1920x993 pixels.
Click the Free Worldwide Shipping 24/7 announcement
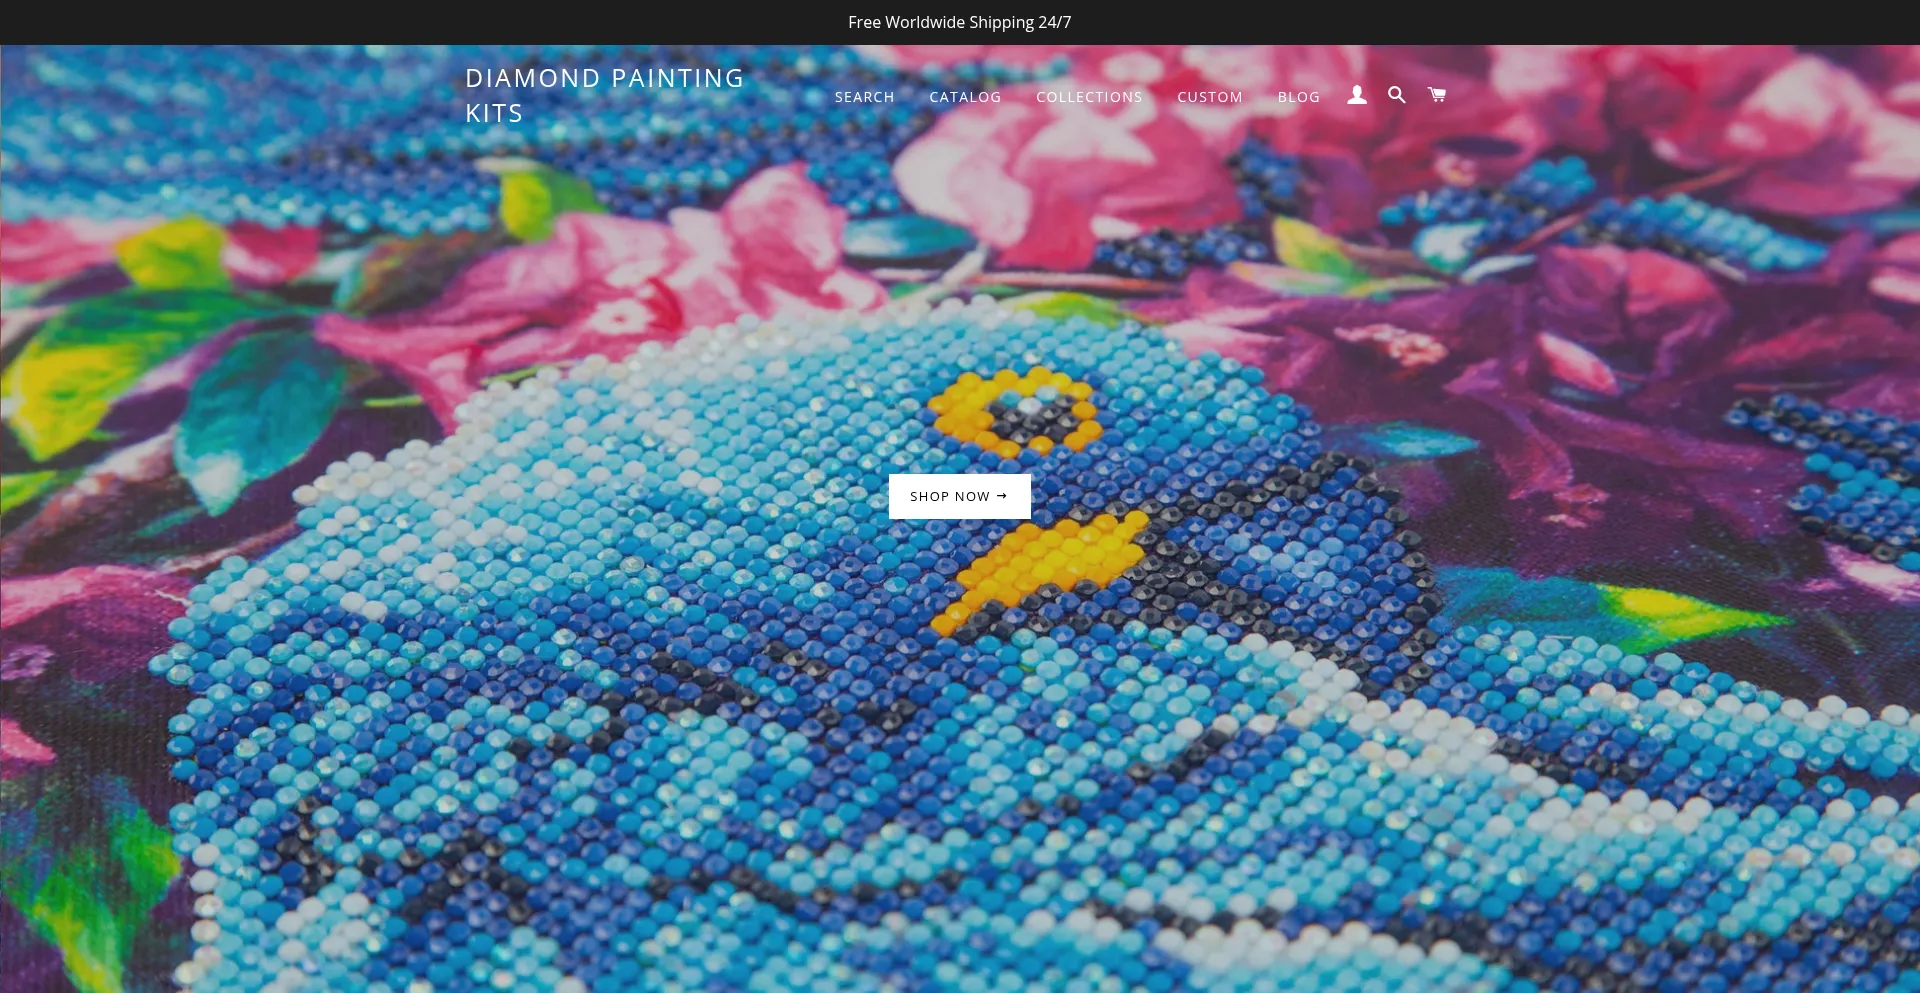coord(960,22)
